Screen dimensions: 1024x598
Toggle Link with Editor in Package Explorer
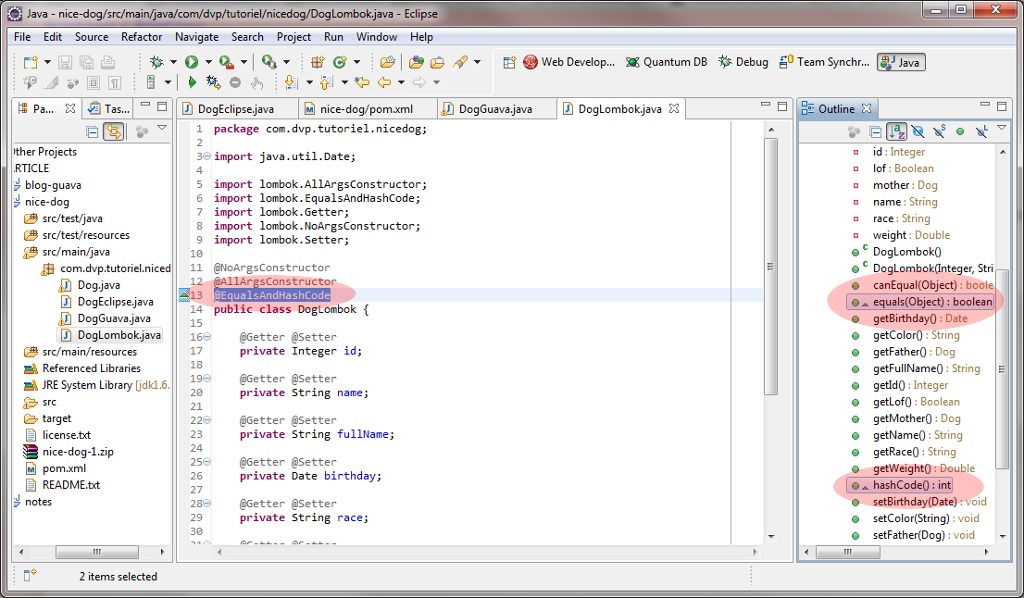pyautogui.click(x=114, y=131)
